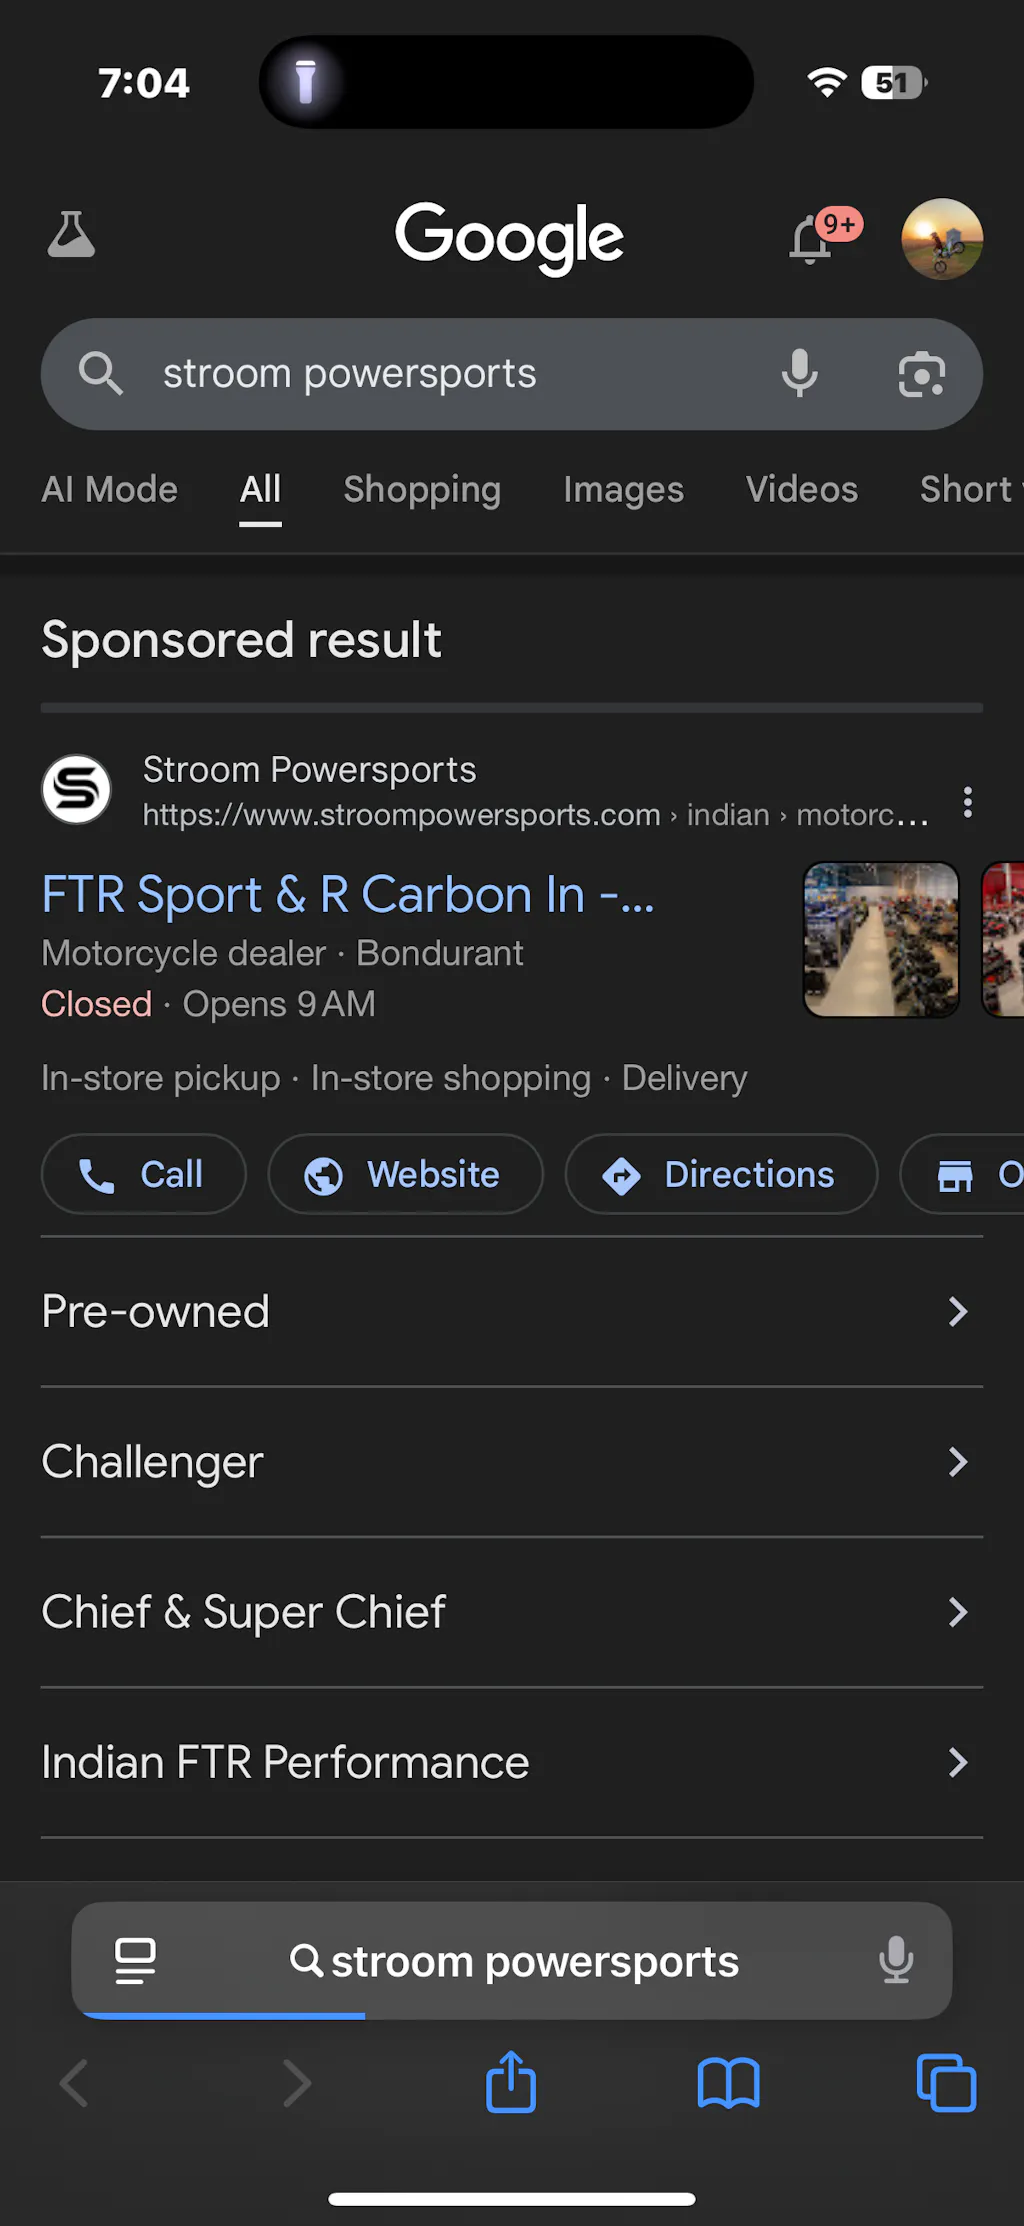Switch to the Shopping tab

(422, 489)
